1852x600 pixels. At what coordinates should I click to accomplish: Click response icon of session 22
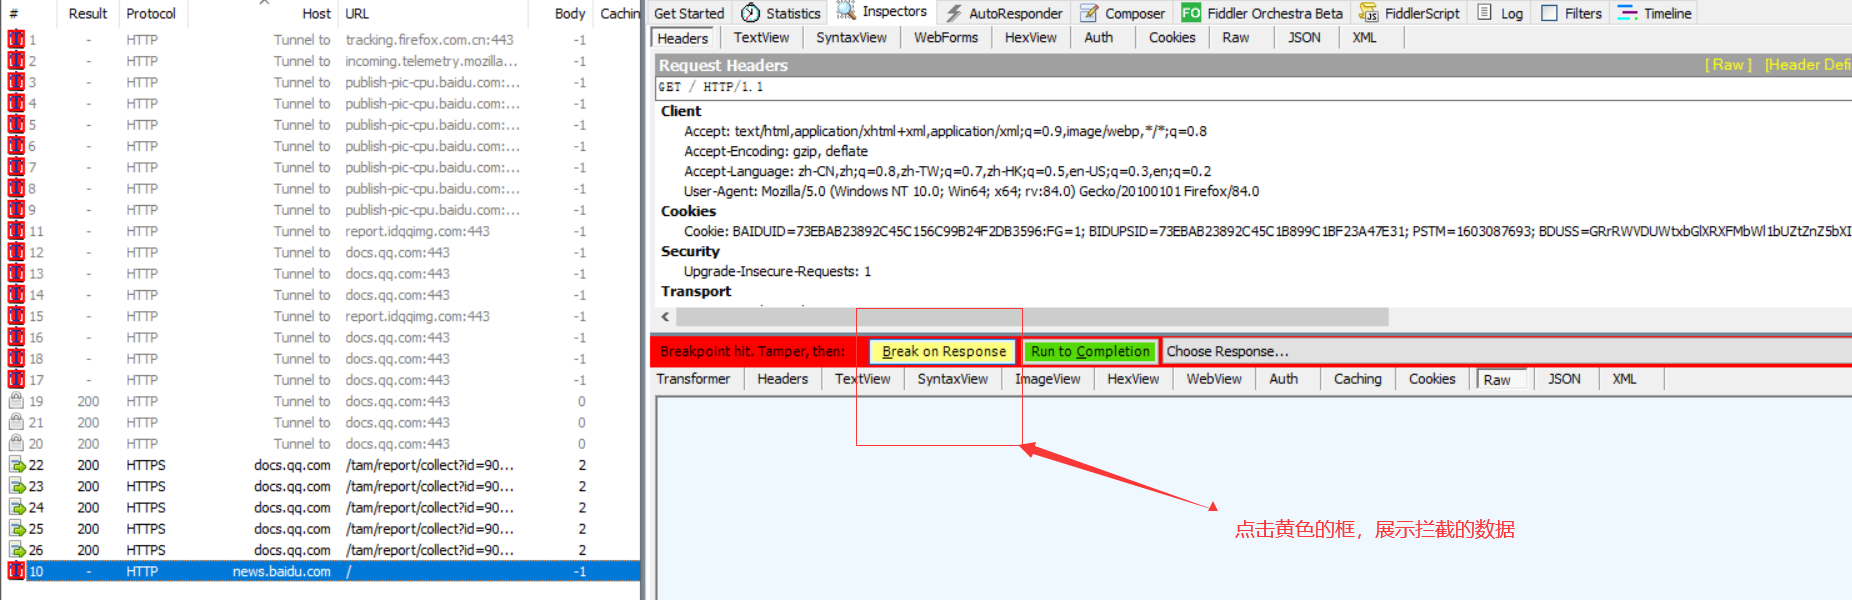pyautogui.click(x=16, y=465)
